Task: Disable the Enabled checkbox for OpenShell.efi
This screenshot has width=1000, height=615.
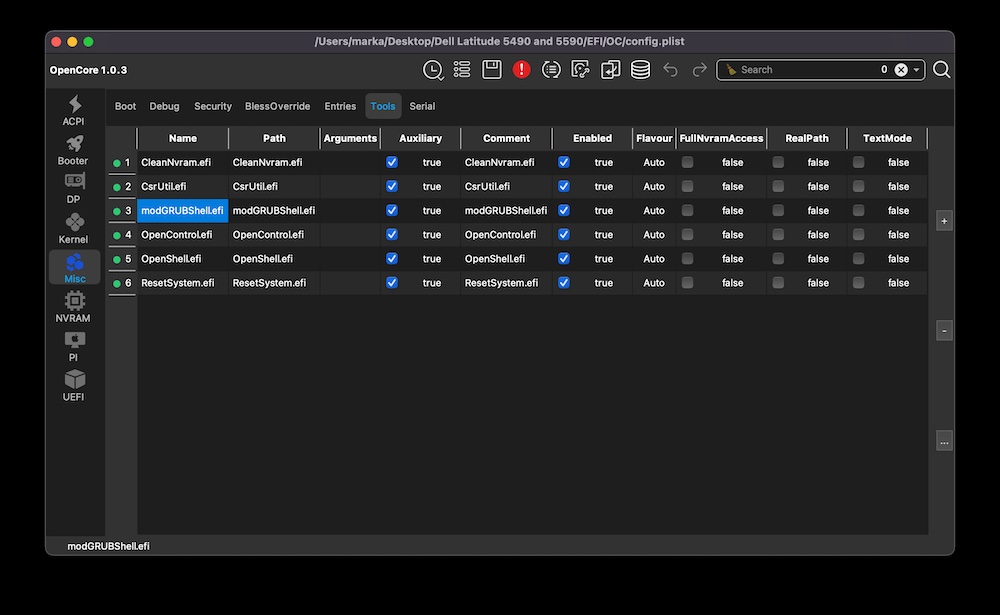Action: tap(564, 258)
